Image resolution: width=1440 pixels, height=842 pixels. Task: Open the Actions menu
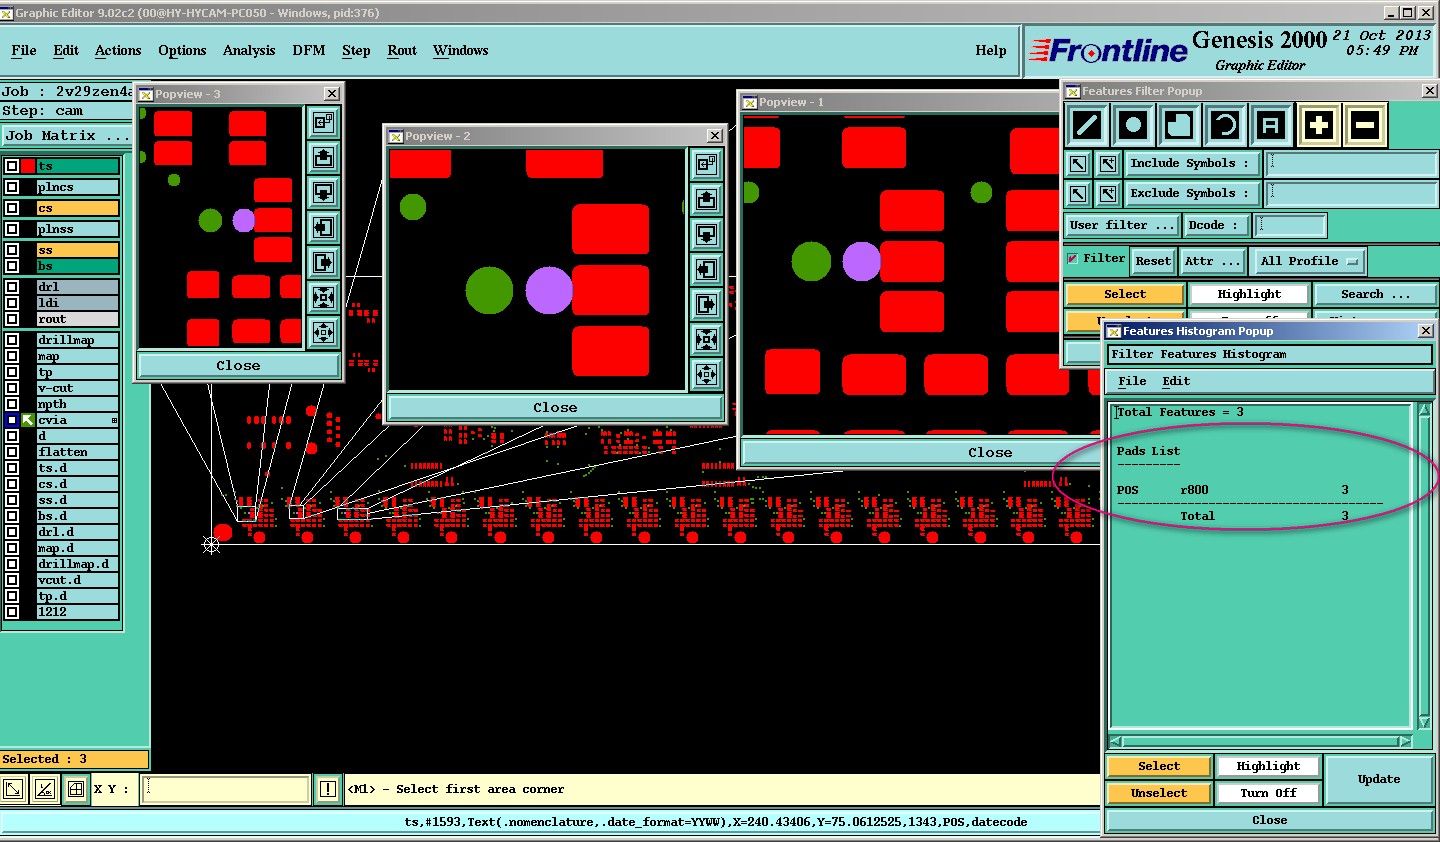(x=118, y=50)
